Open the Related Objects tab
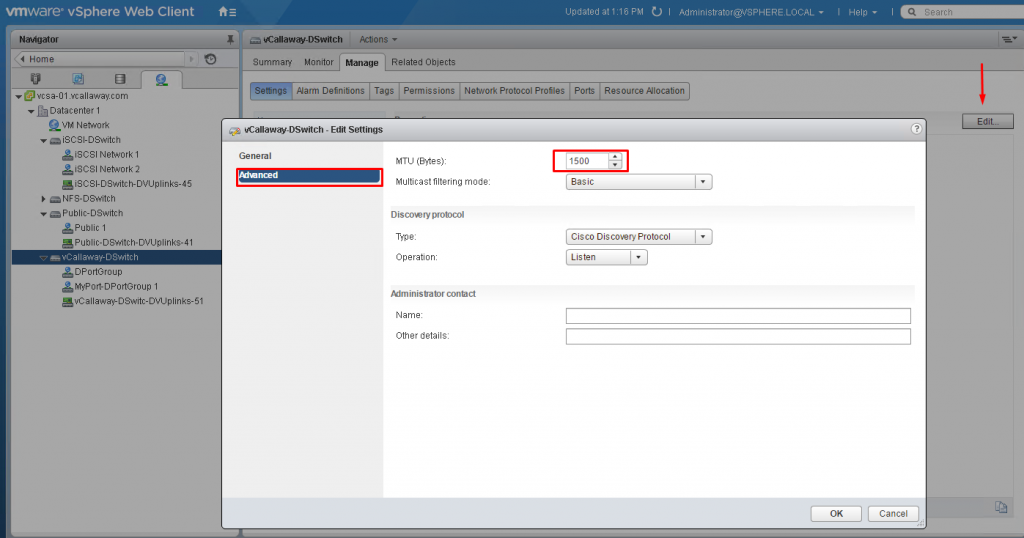Image resolution: width=1024 pixels, height=538 pixels. tap(423, 62)
